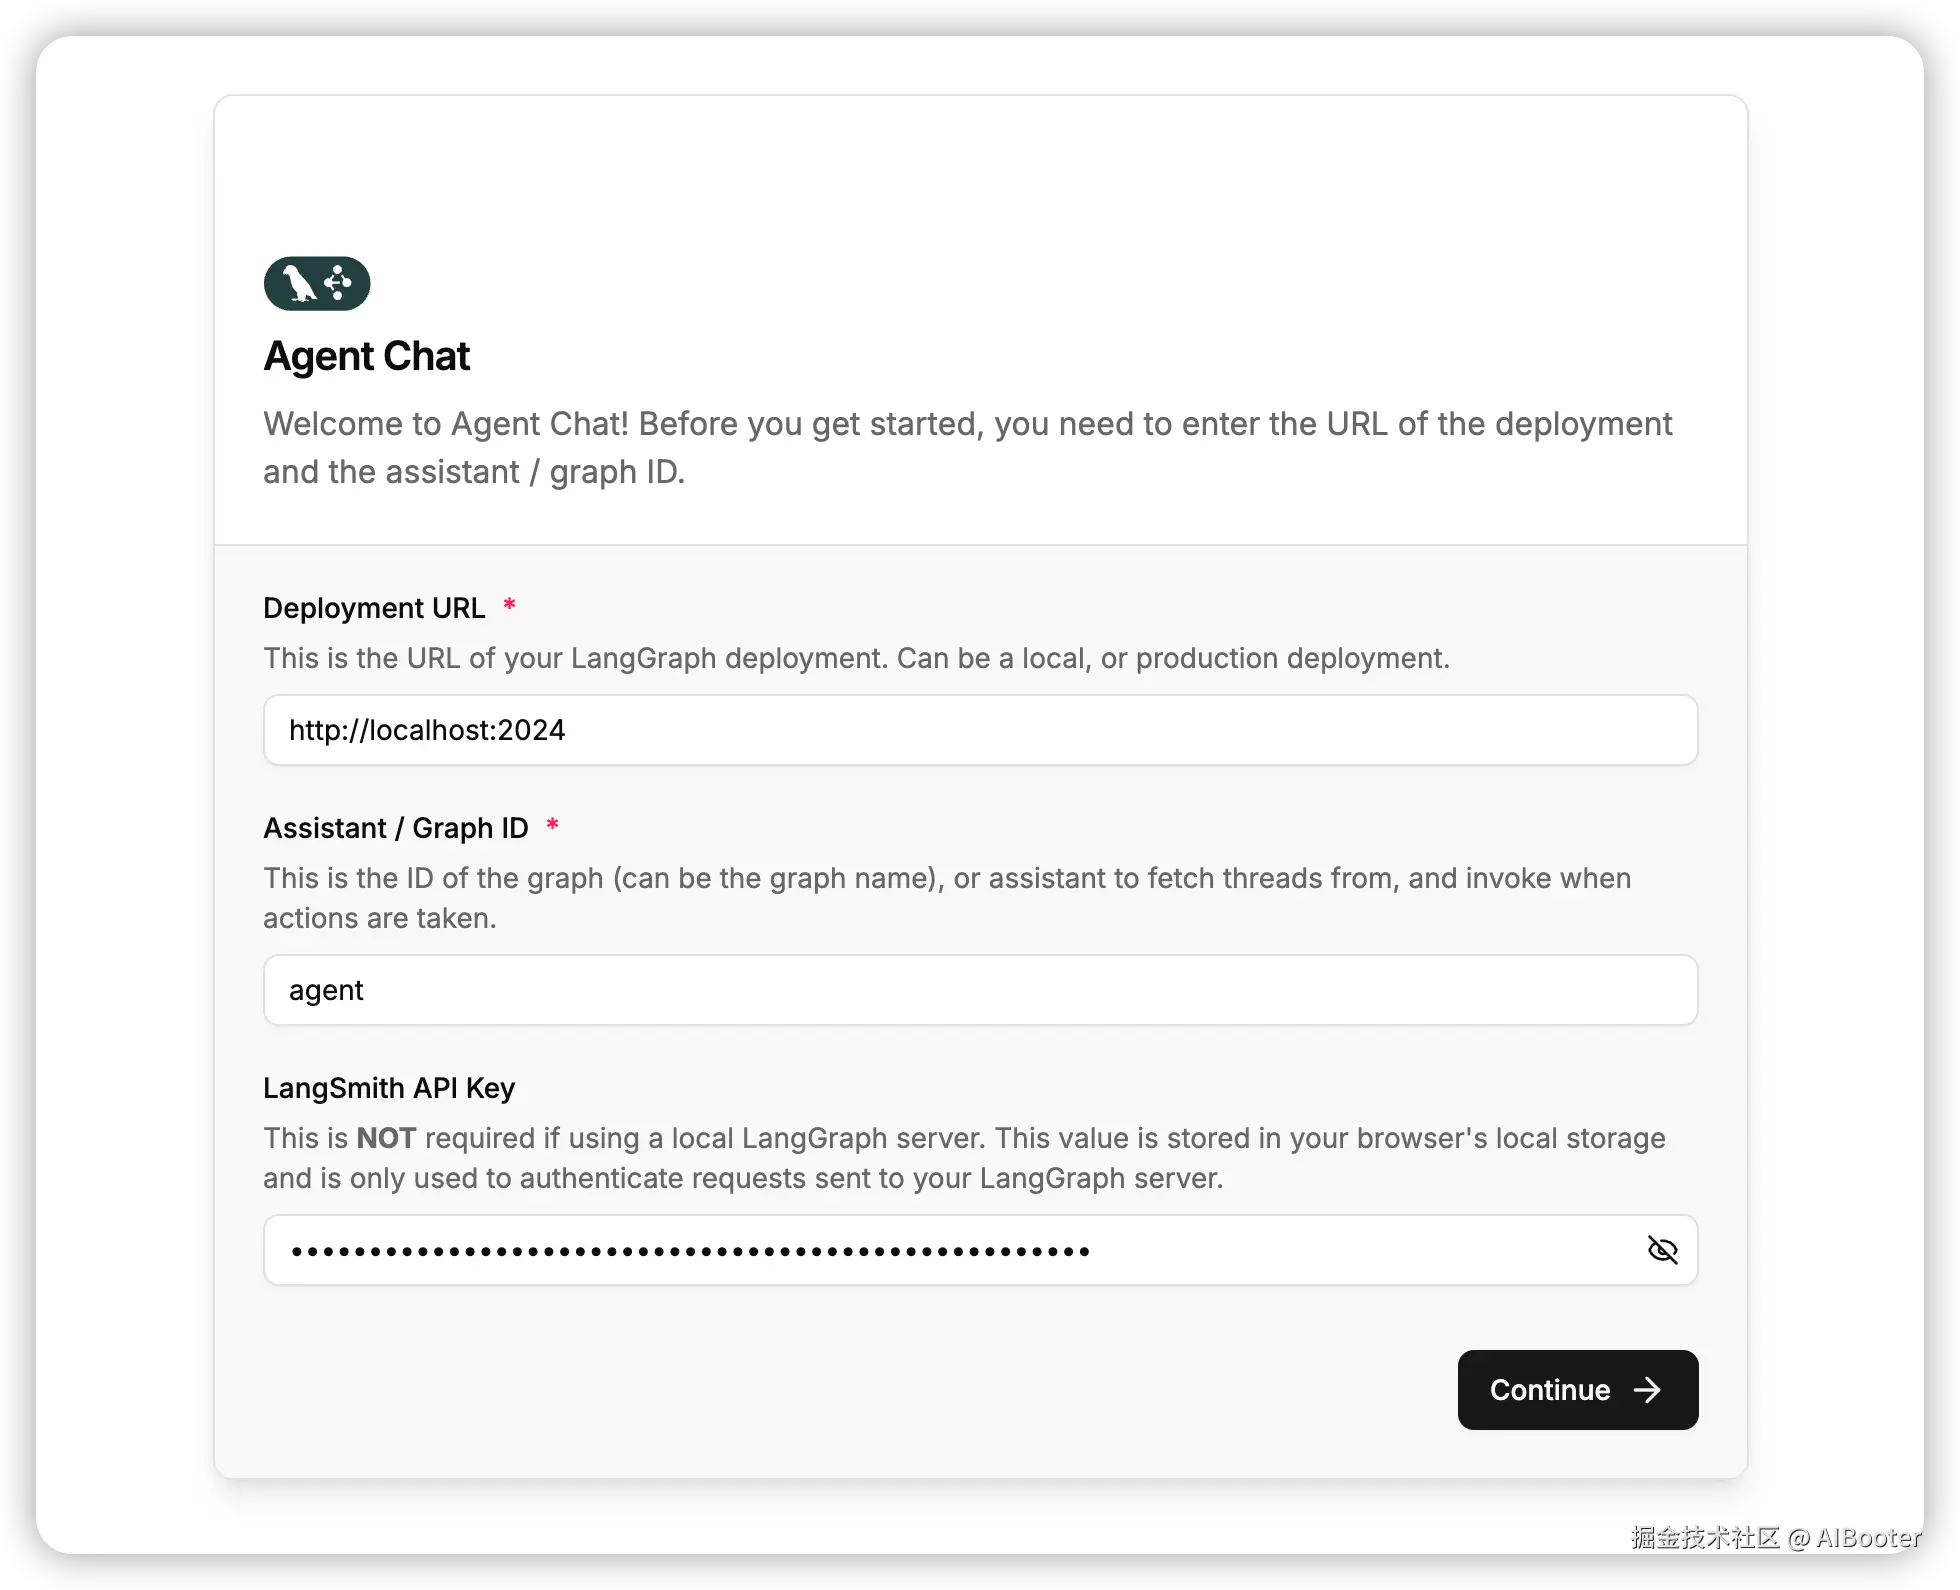Click the LangChain parrot logo
Screen dimensions: 1960x1590
click(x=299, y=283)
